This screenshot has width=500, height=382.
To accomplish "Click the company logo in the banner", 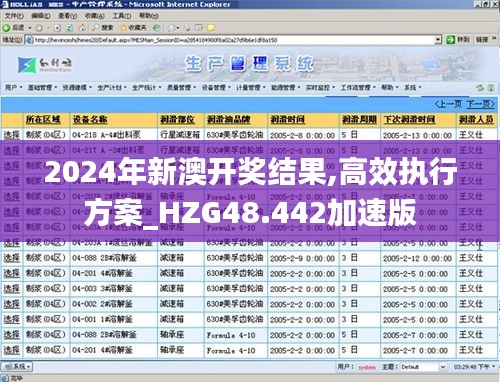I will (44, 65).
